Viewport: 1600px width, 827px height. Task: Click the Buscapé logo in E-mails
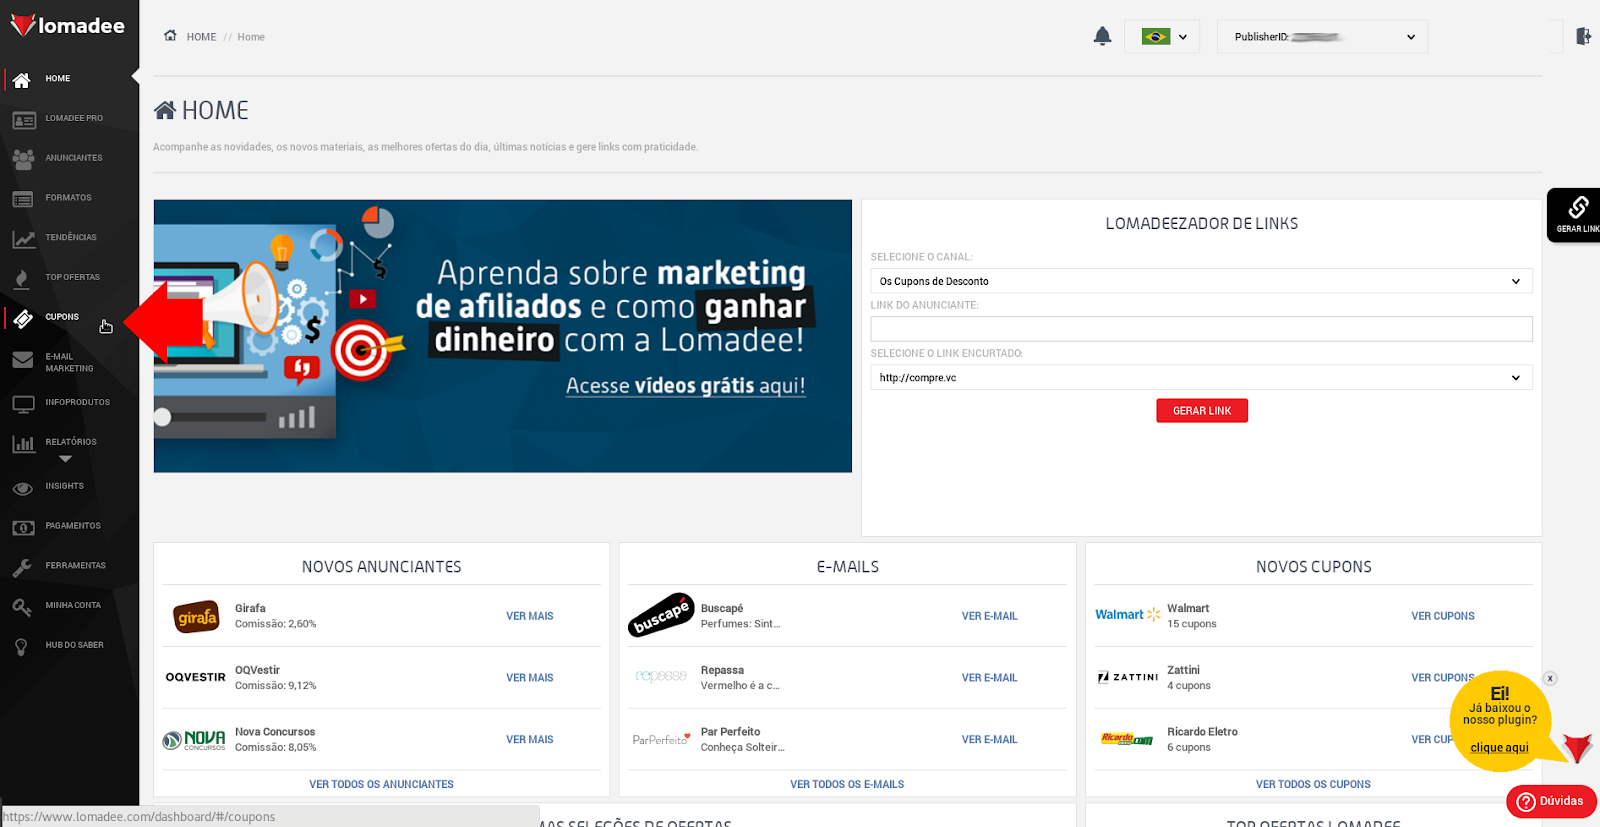(661, 615)
